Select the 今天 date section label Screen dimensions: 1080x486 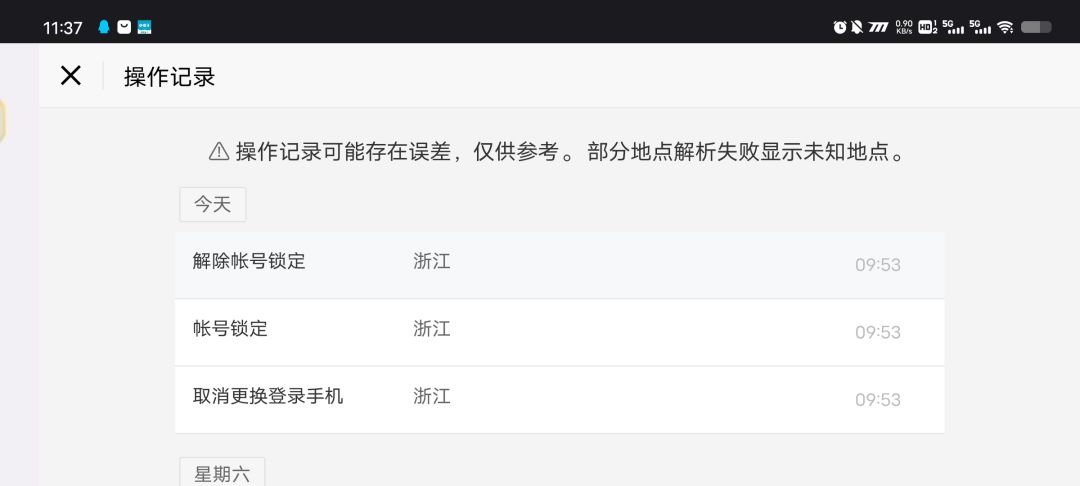pyautogui.click(x=212, y=204)
